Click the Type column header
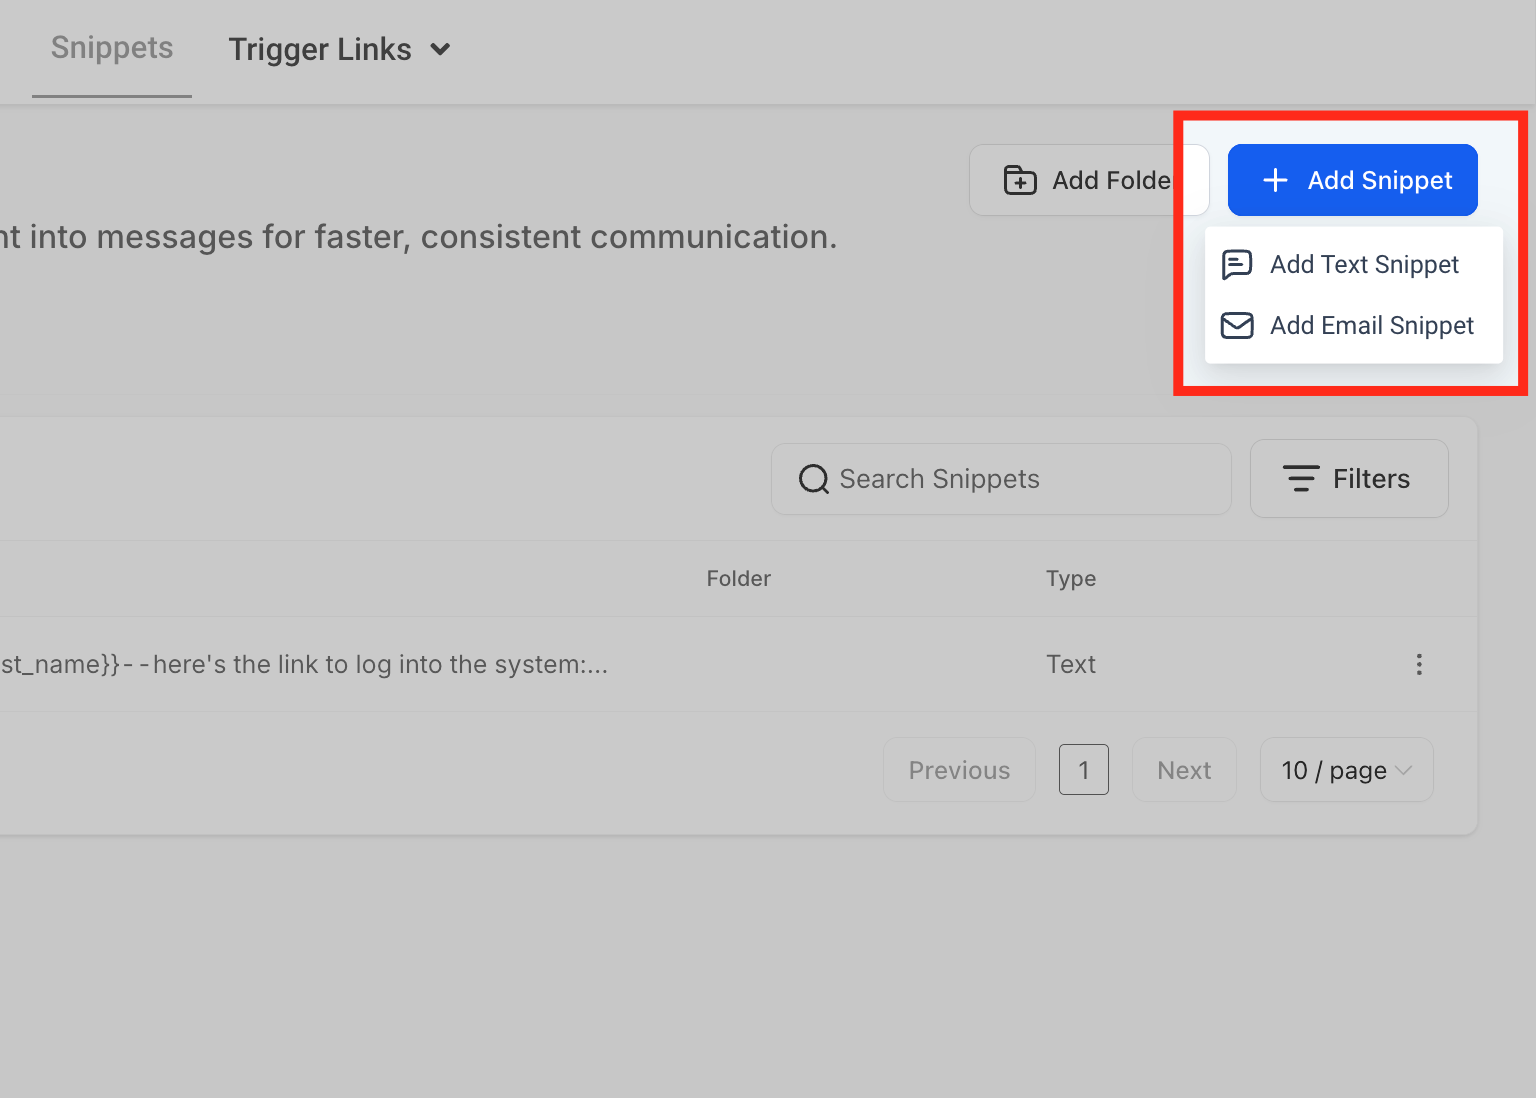The width and height of the screenshot is (1536, 1098). tap(1071, 579)
